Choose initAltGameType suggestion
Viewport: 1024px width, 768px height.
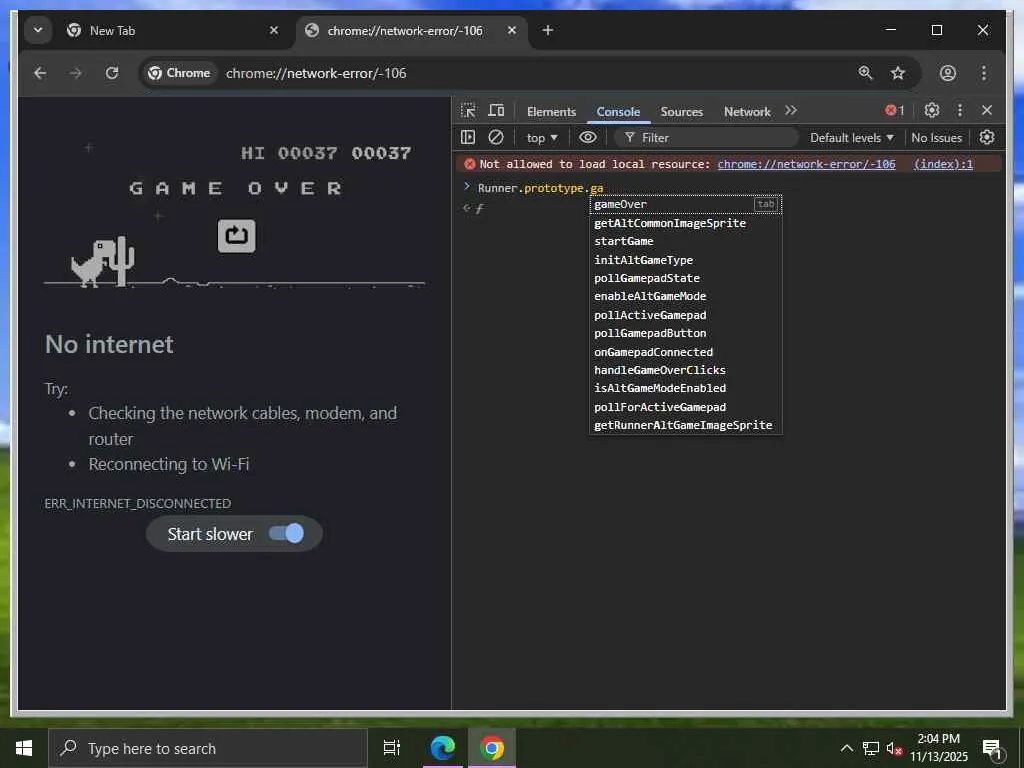(685, 260)
